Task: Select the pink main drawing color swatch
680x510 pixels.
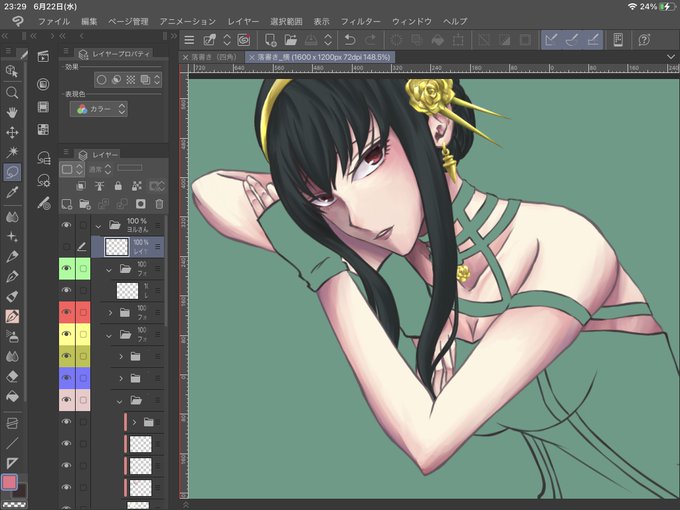Action: 10,482
